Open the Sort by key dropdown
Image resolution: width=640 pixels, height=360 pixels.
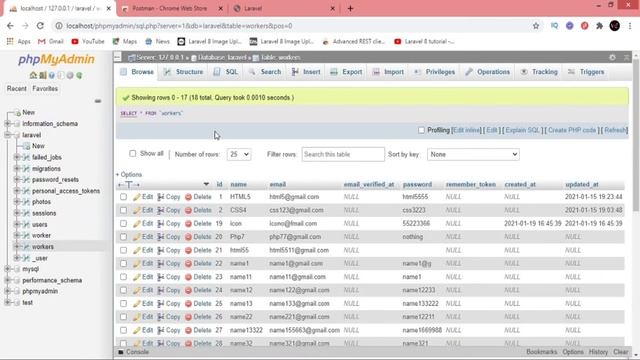pos(473,154)
